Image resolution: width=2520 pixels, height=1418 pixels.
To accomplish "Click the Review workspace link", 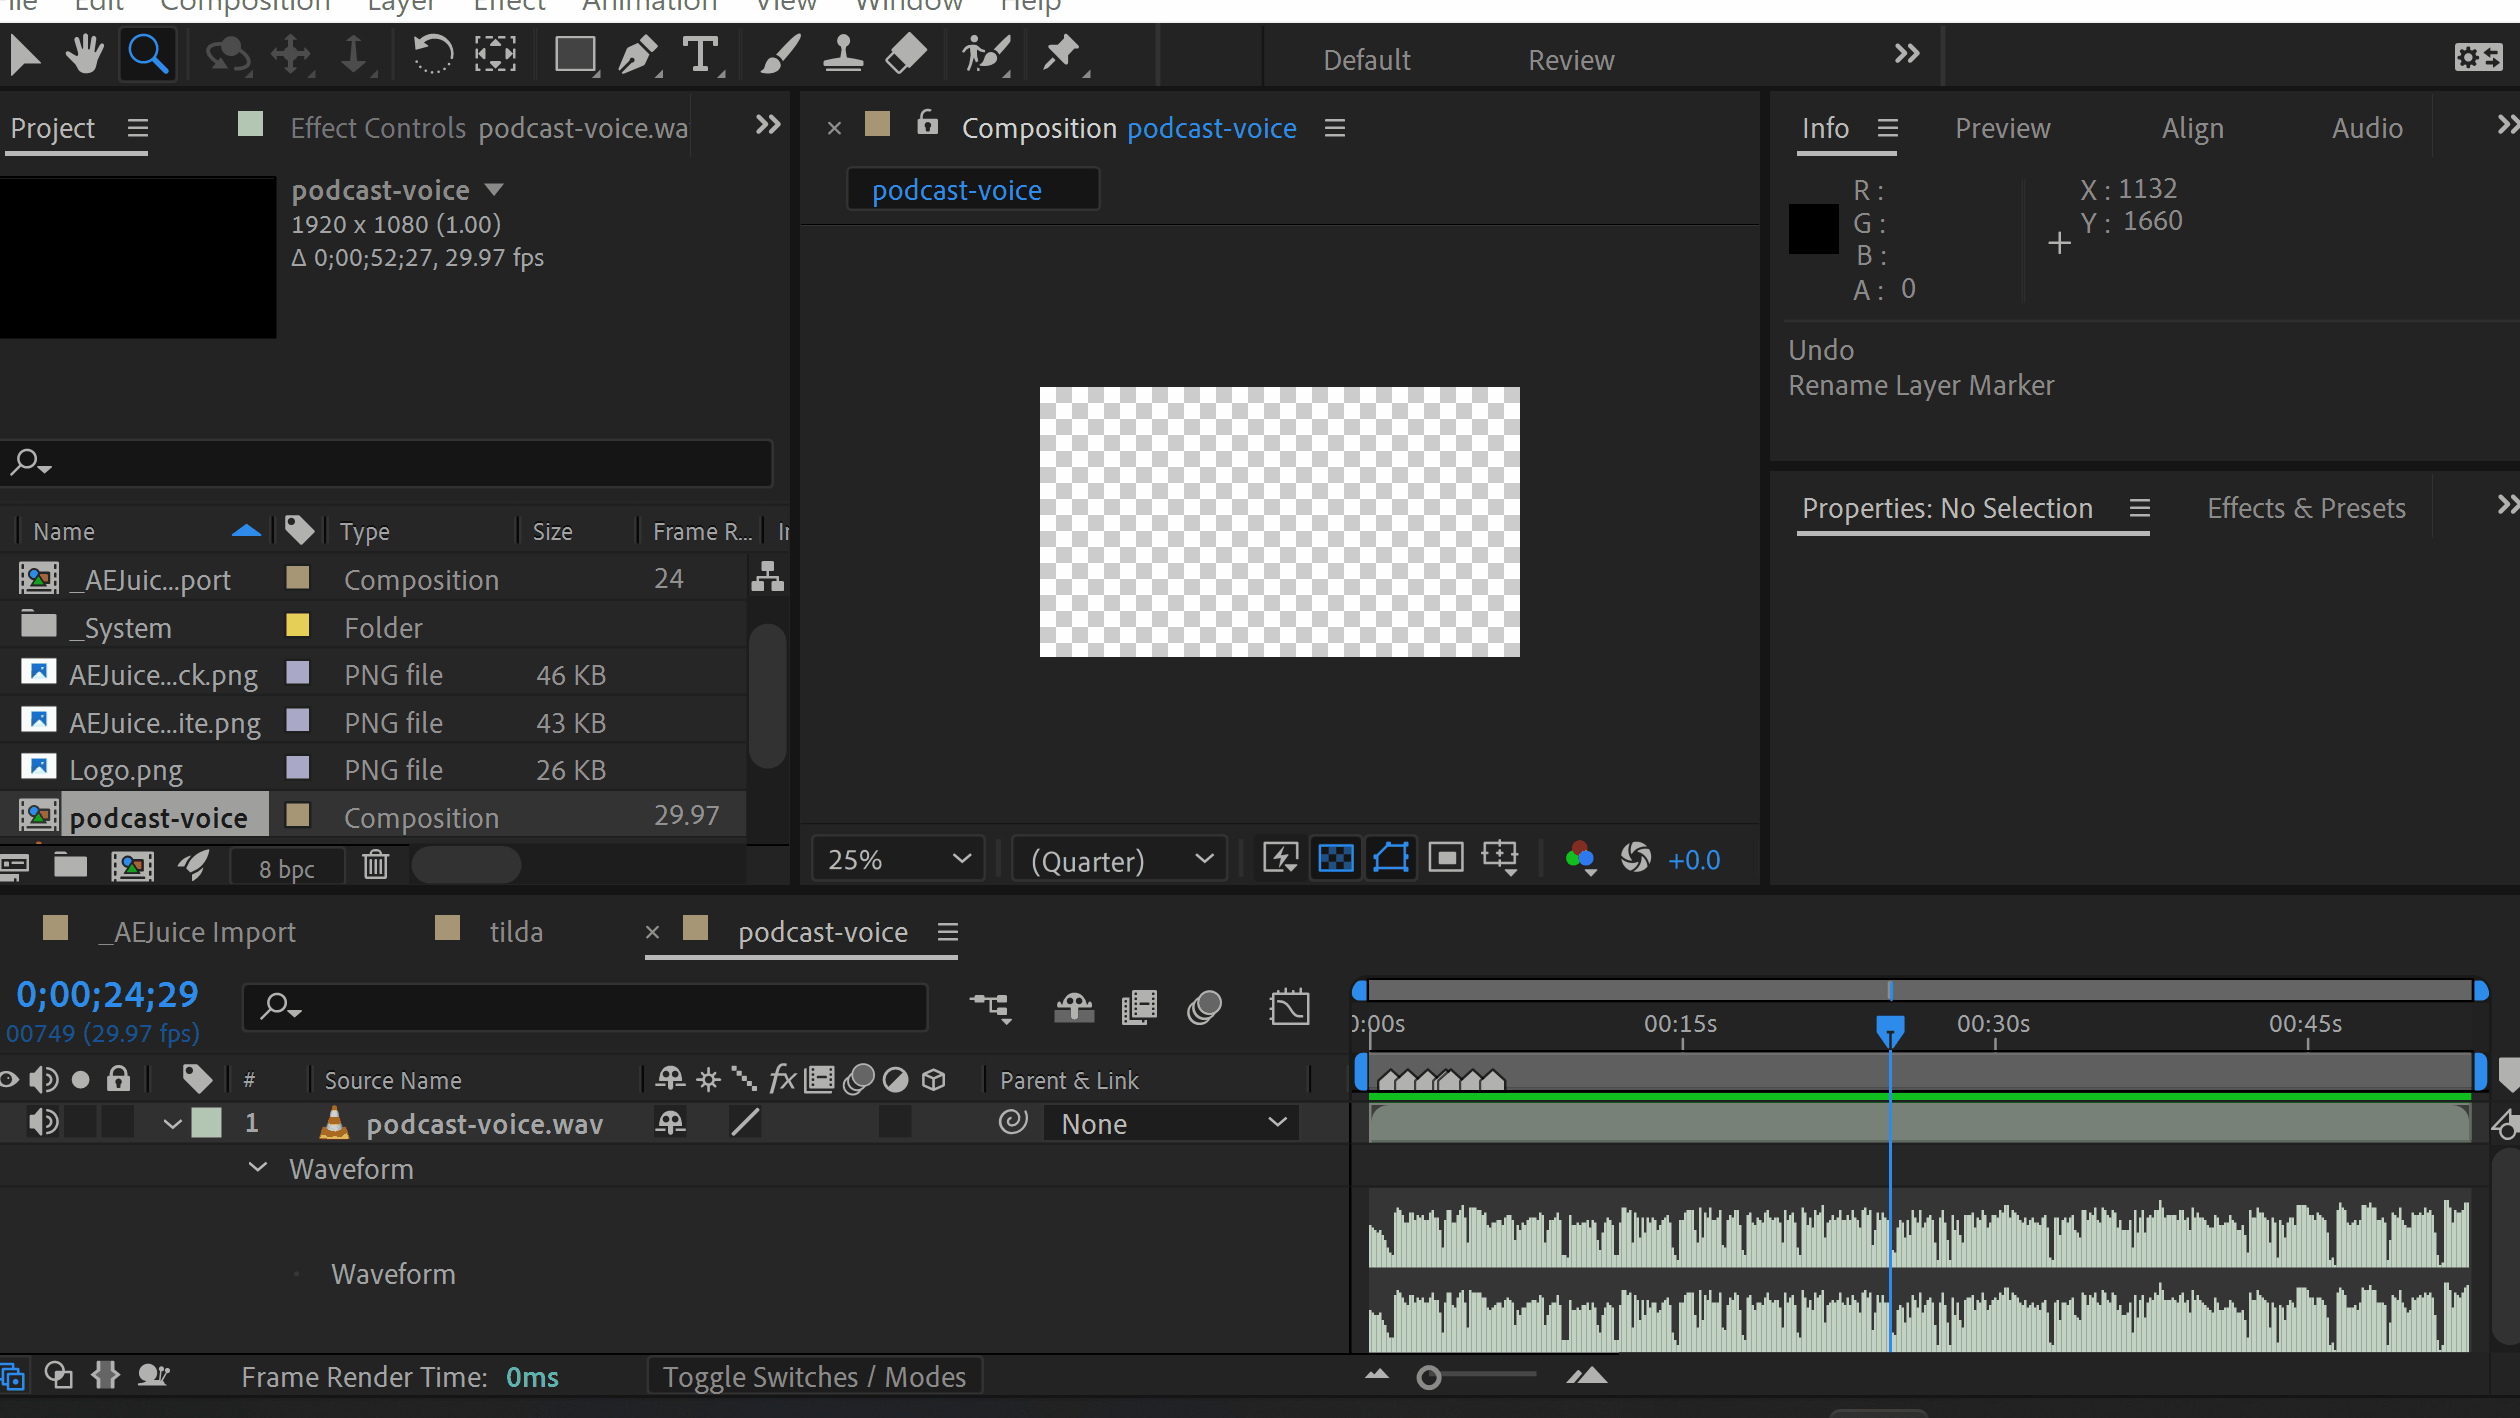I will click(1570, 60).
